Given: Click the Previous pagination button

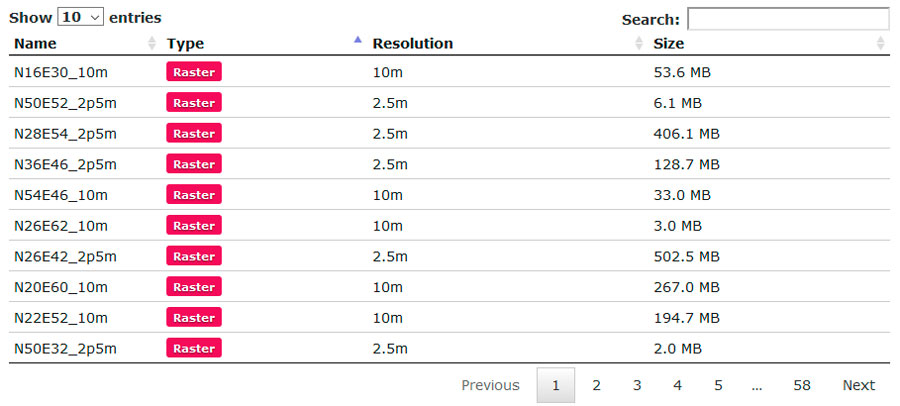Looking at the screenshot, I should (490, 385).
